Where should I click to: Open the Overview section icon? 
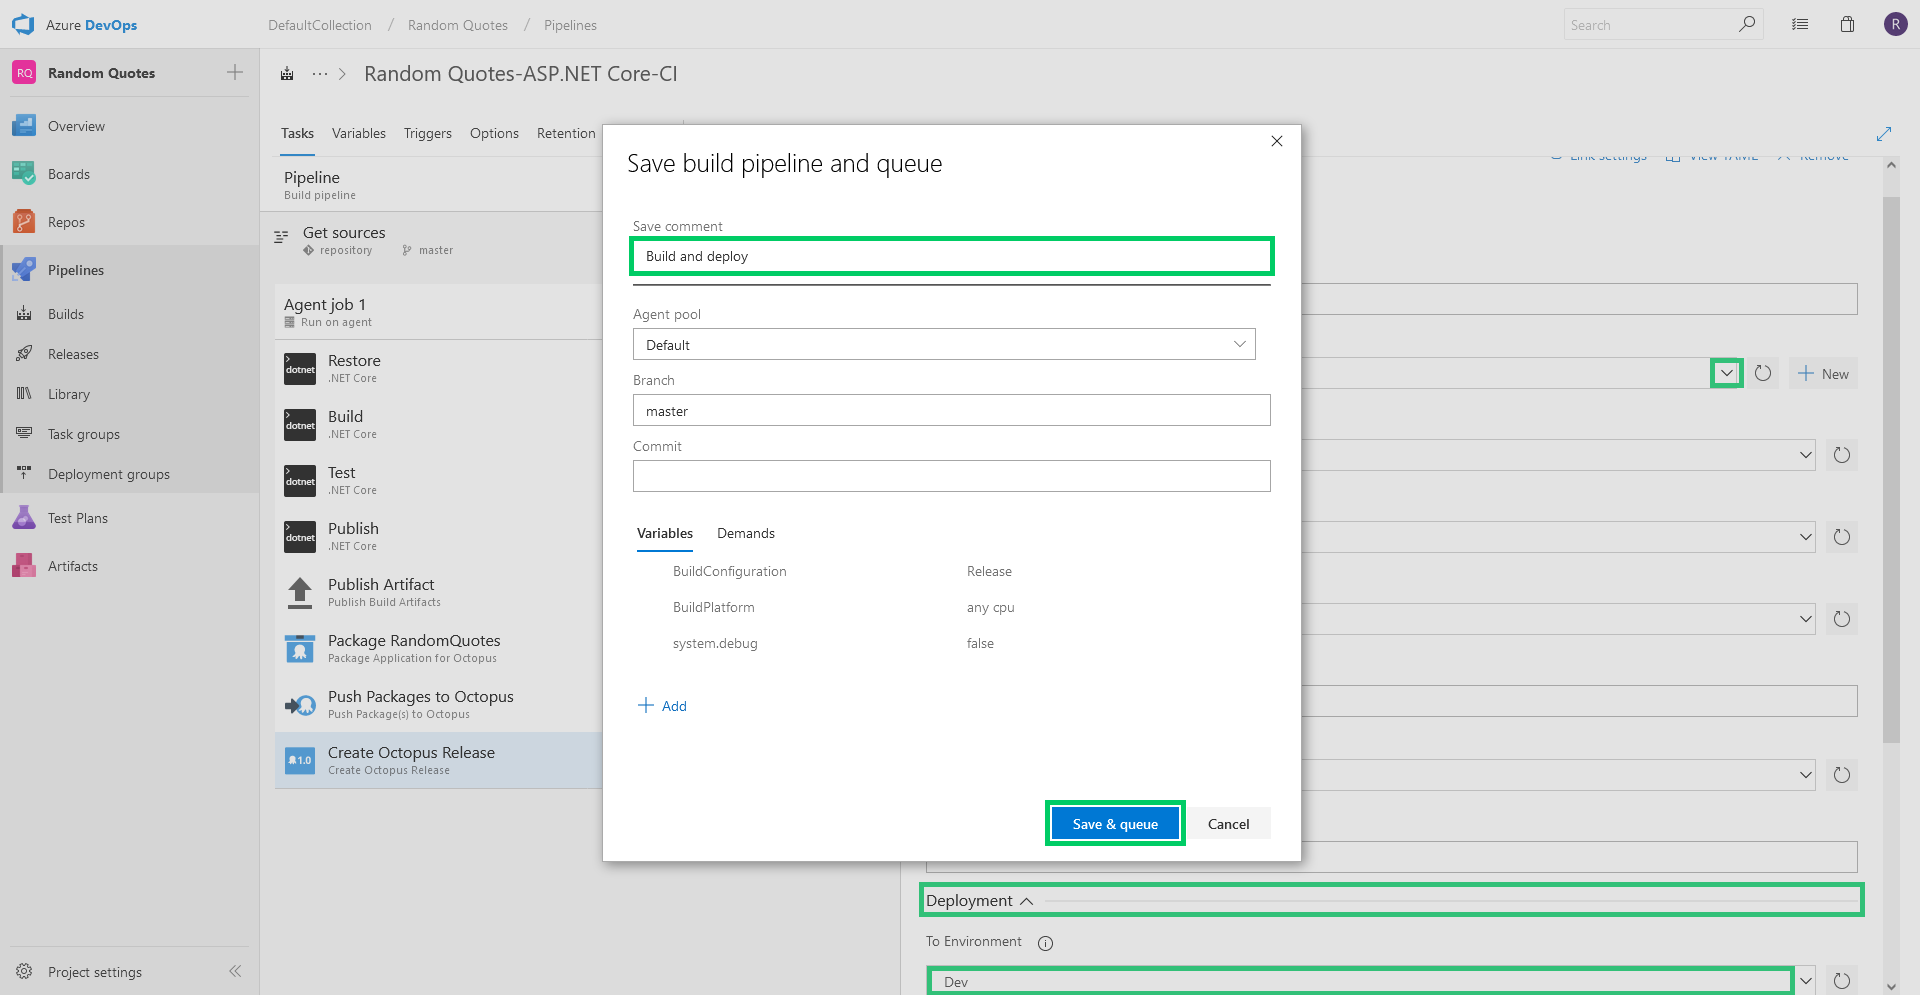(24, 126)
